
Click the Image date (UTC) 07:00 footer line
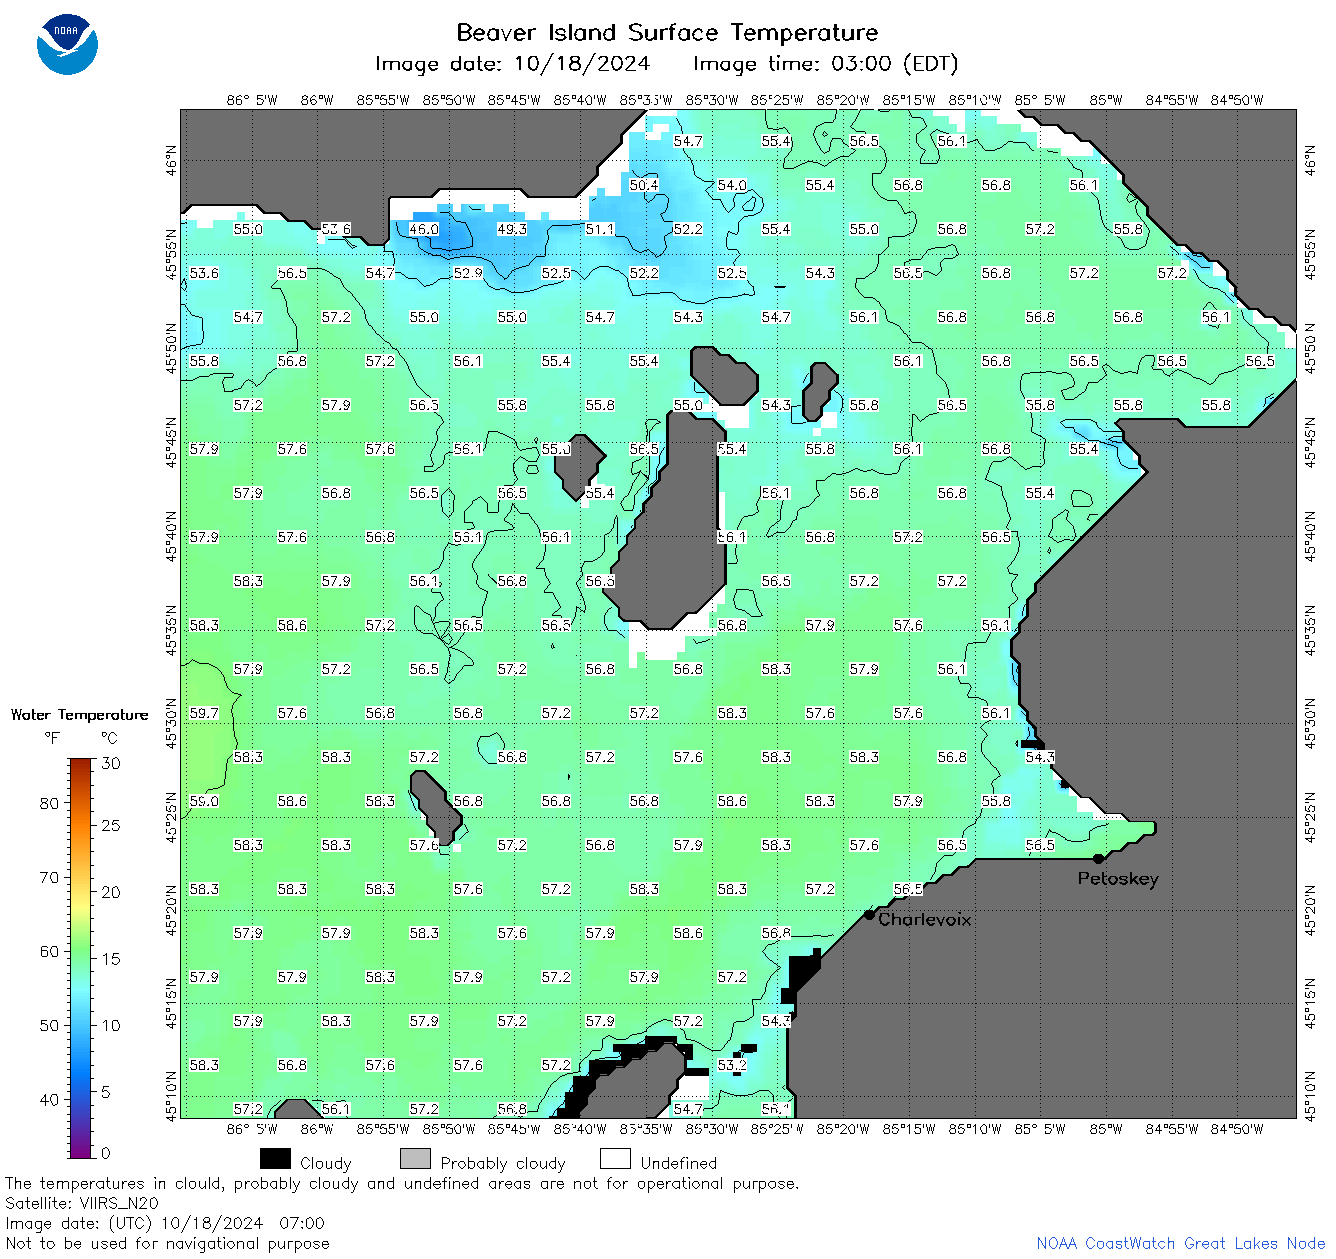pos(165,1223)
